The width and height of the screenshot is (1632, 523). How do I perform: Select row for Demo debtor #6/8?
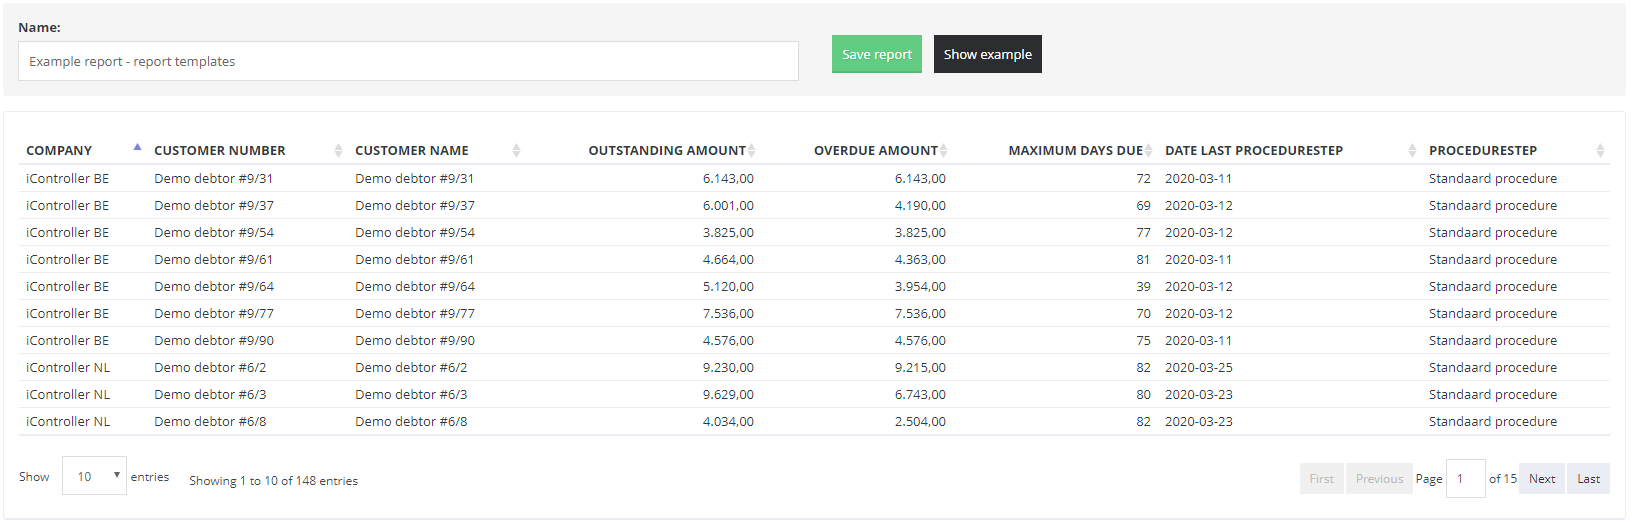[x=814, y=421]
